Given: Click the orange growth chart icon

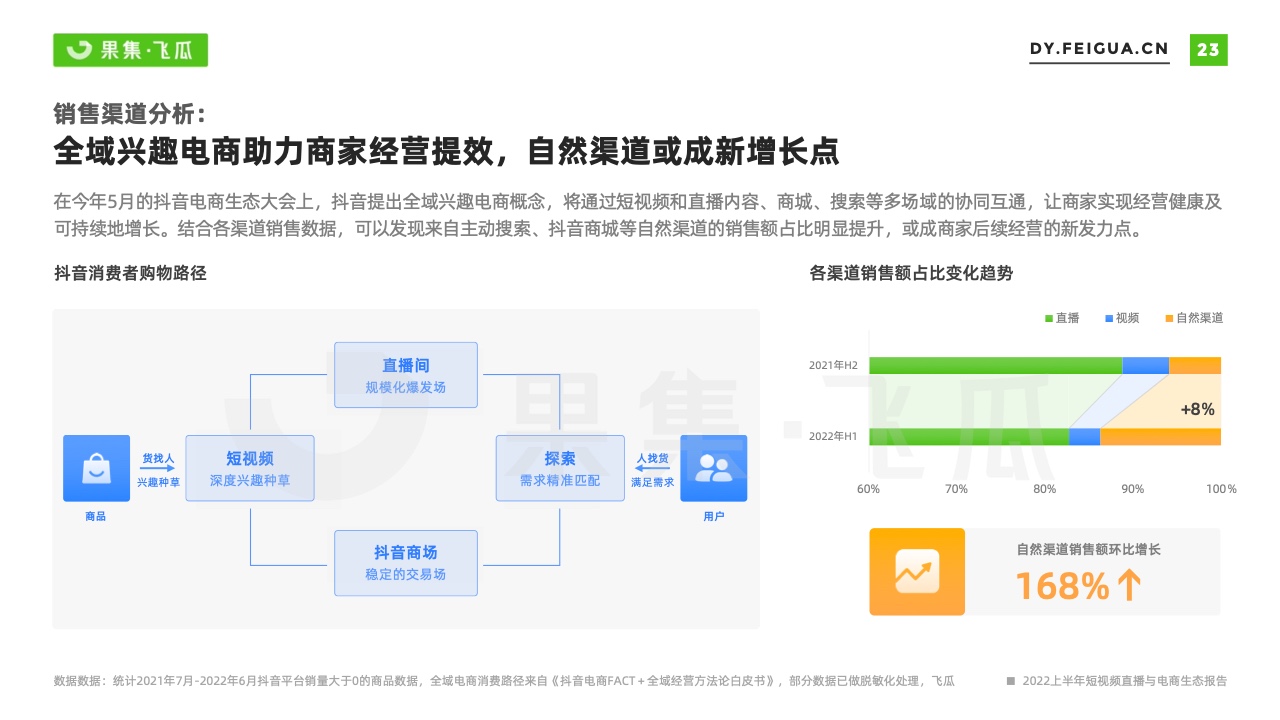Looking at the screenshot, I should coord(917,571).
